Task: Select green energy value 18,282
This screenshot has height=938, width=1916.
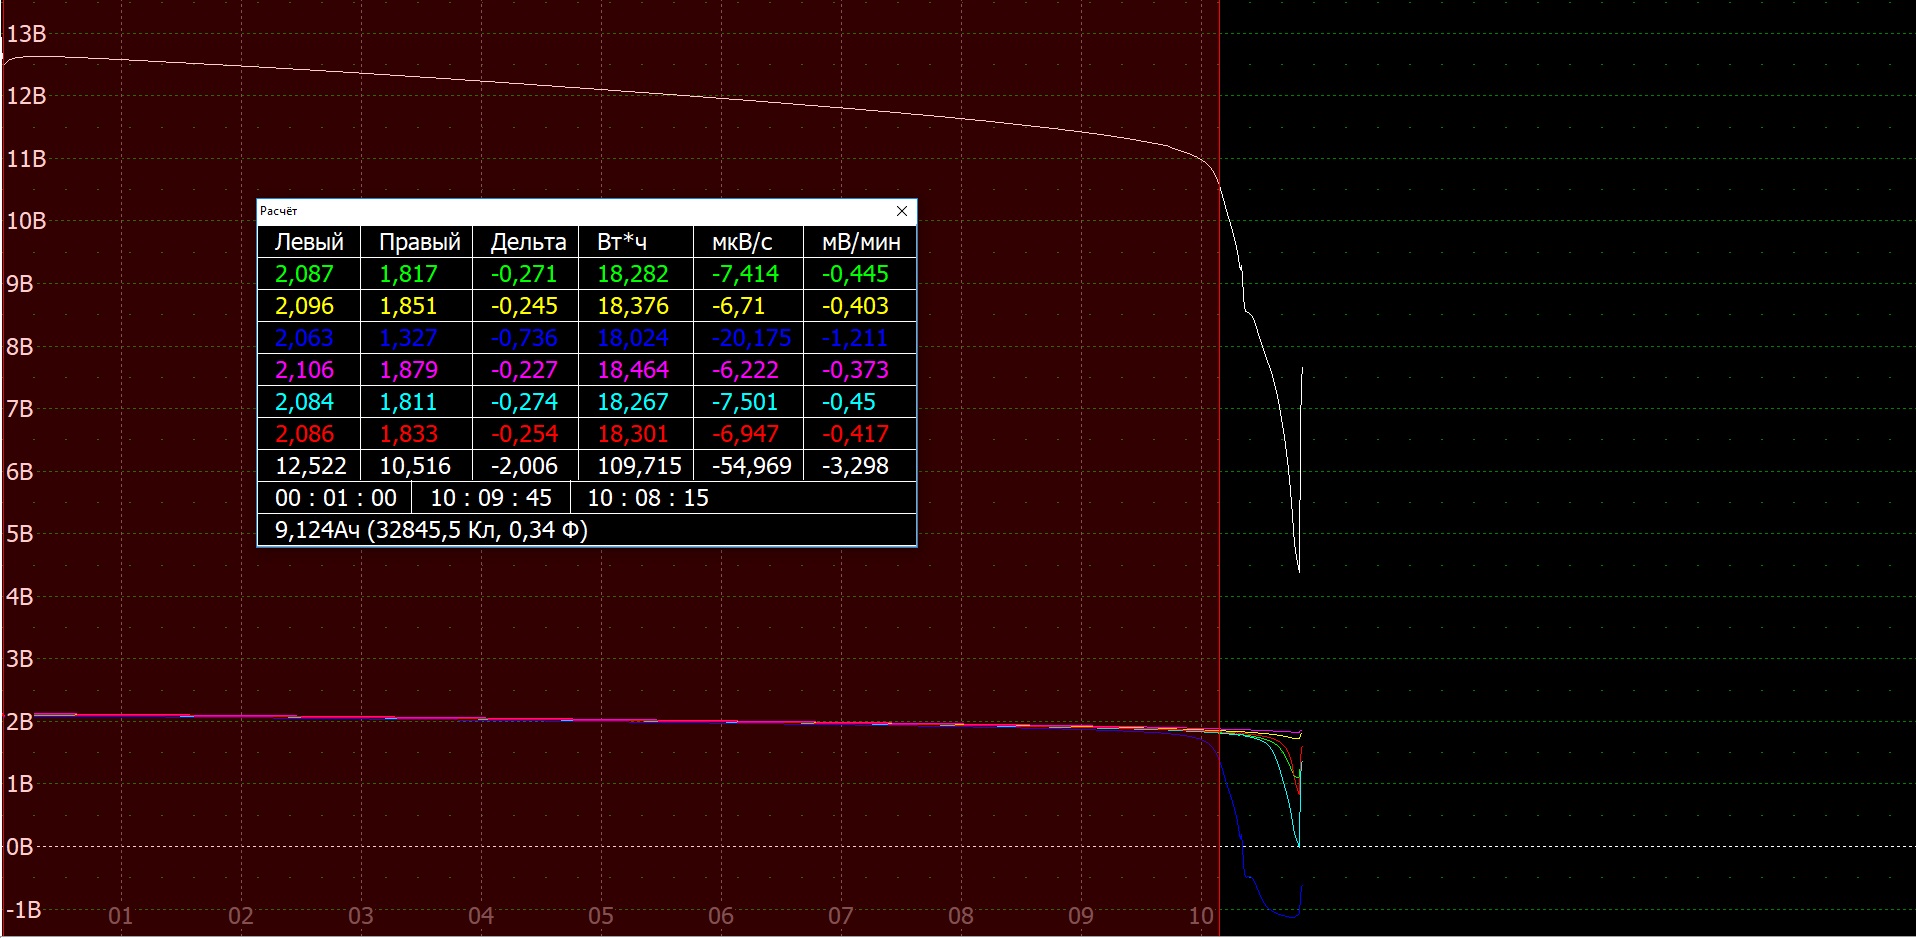Action: pyautogui.click(x=633, y=274)
